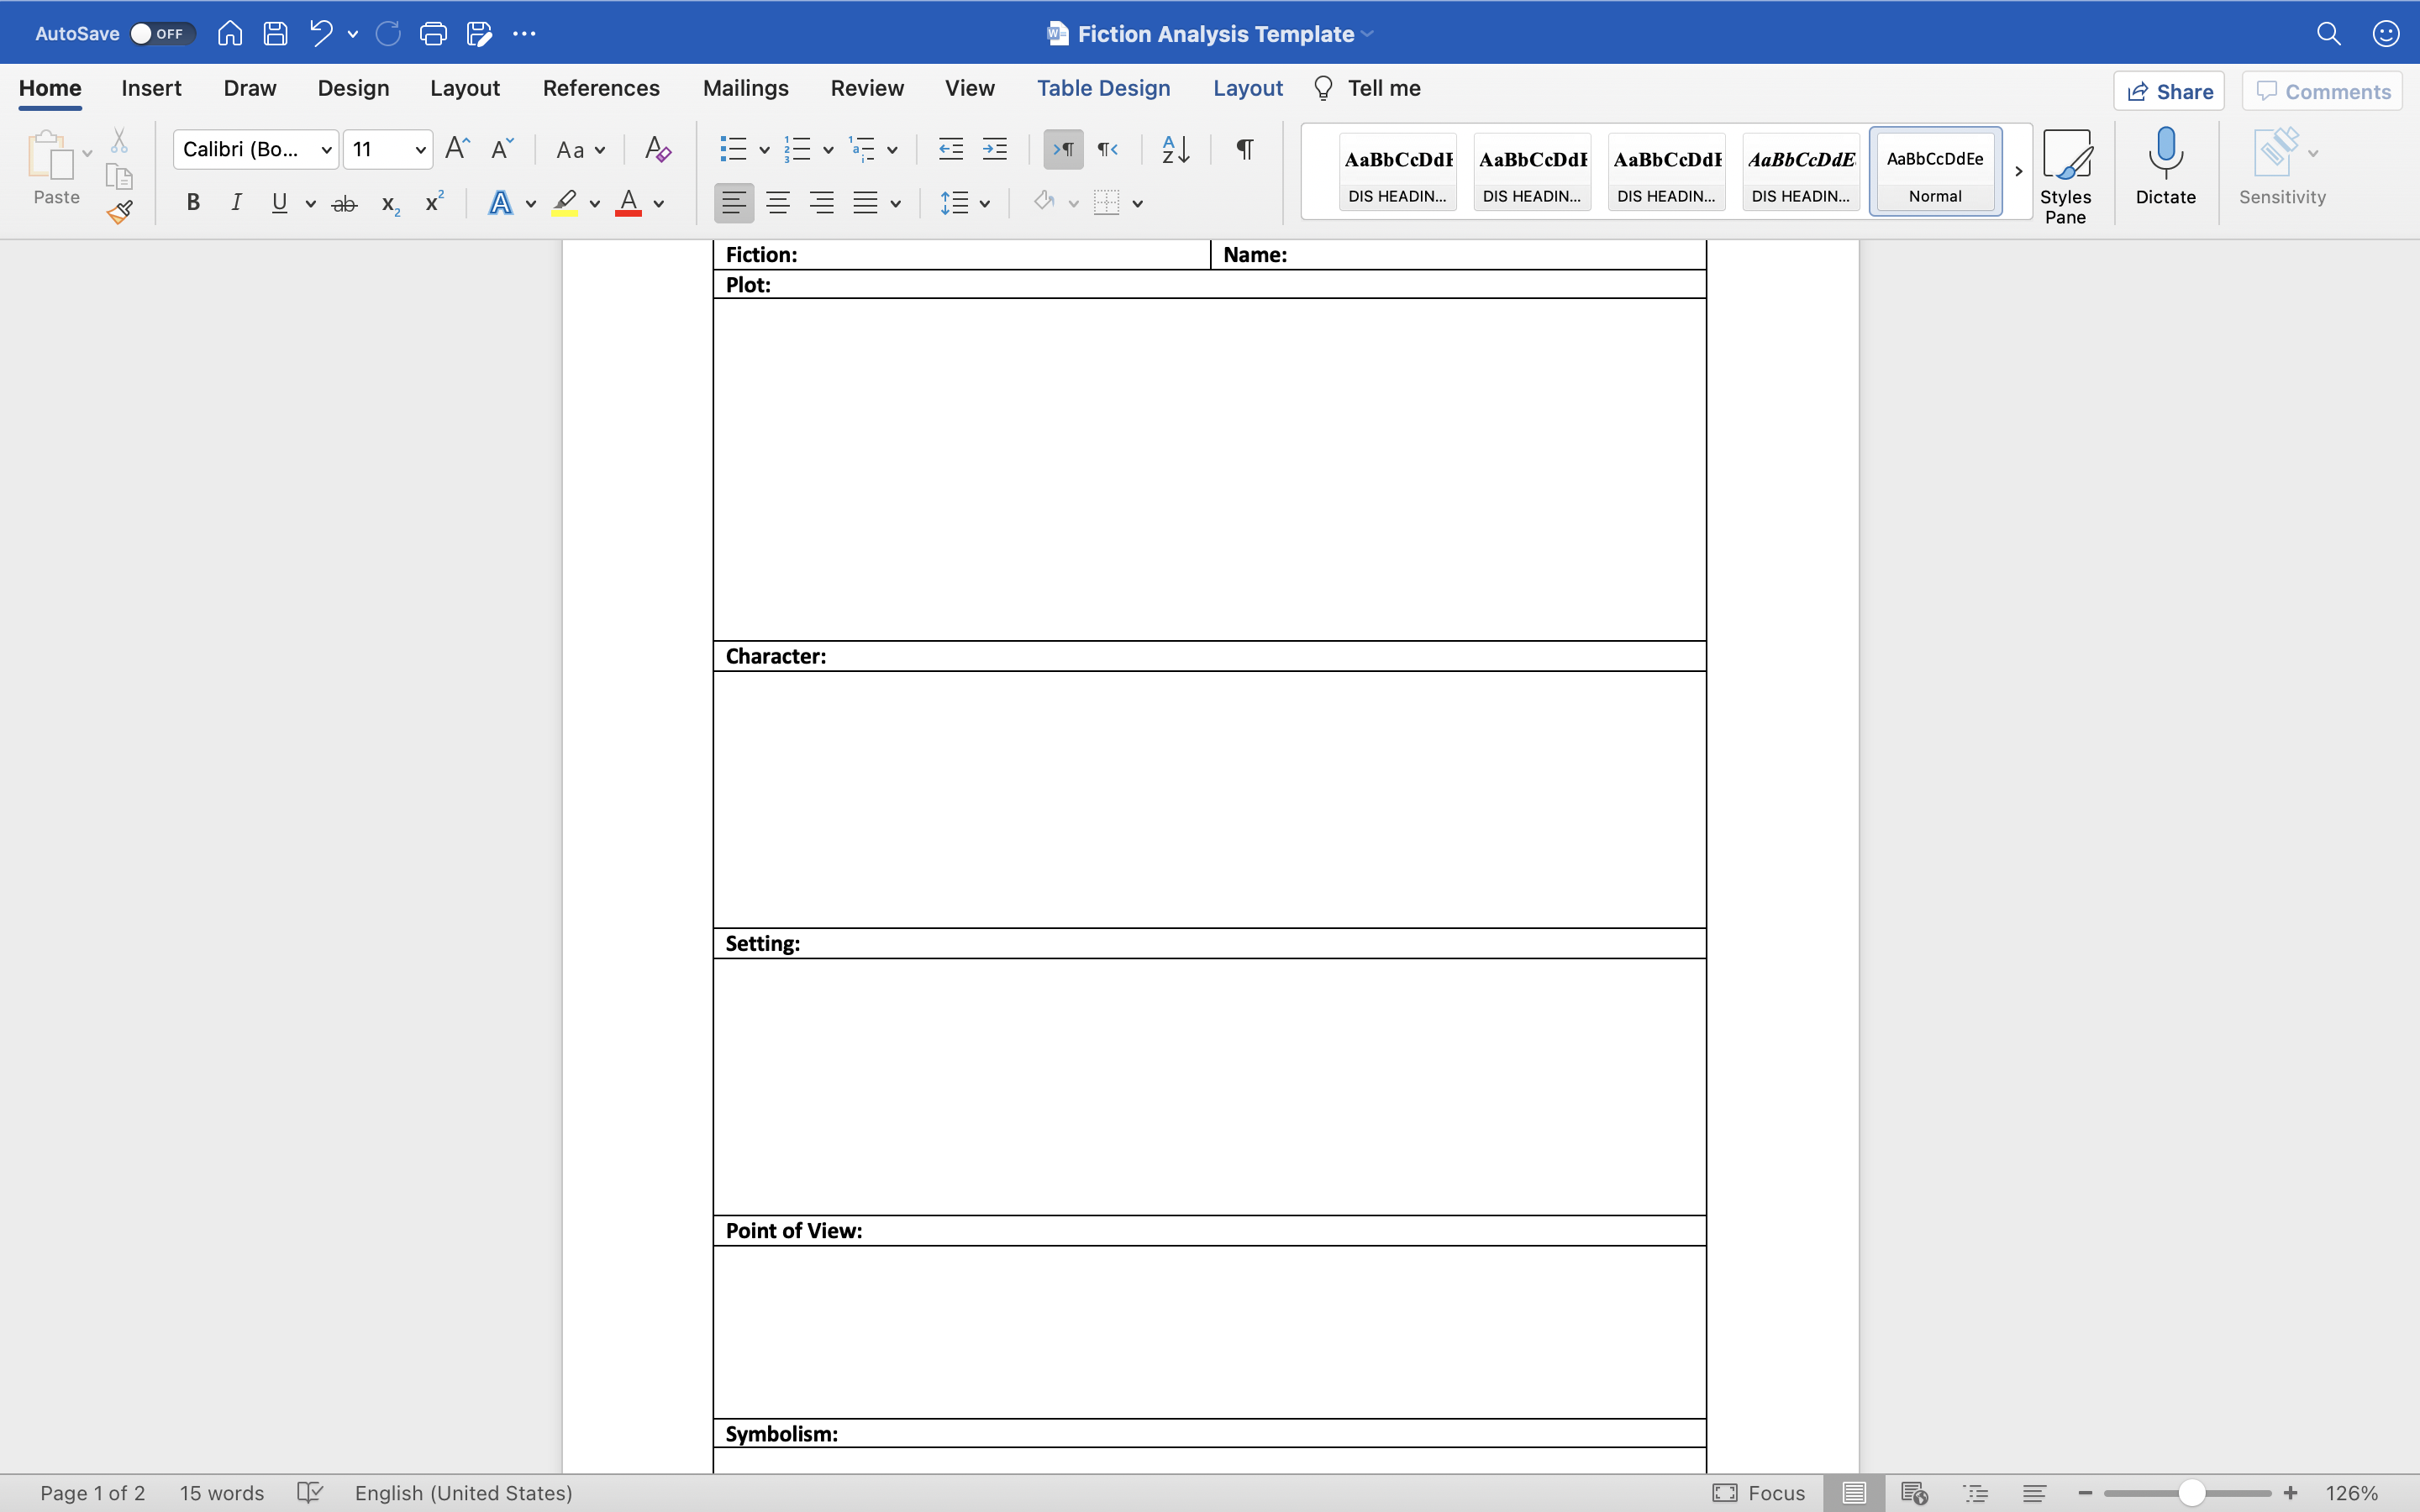The height and width of the screenshot is (1512, 2420).
Task: Activate the Format Painter brush
Action: click(120, 212)
